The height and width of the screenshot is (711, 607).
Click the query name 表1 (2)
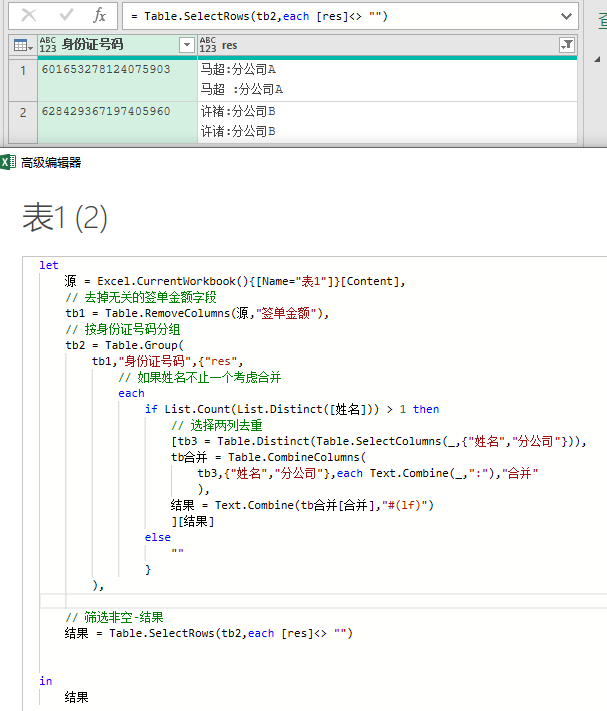click(65, 218)
